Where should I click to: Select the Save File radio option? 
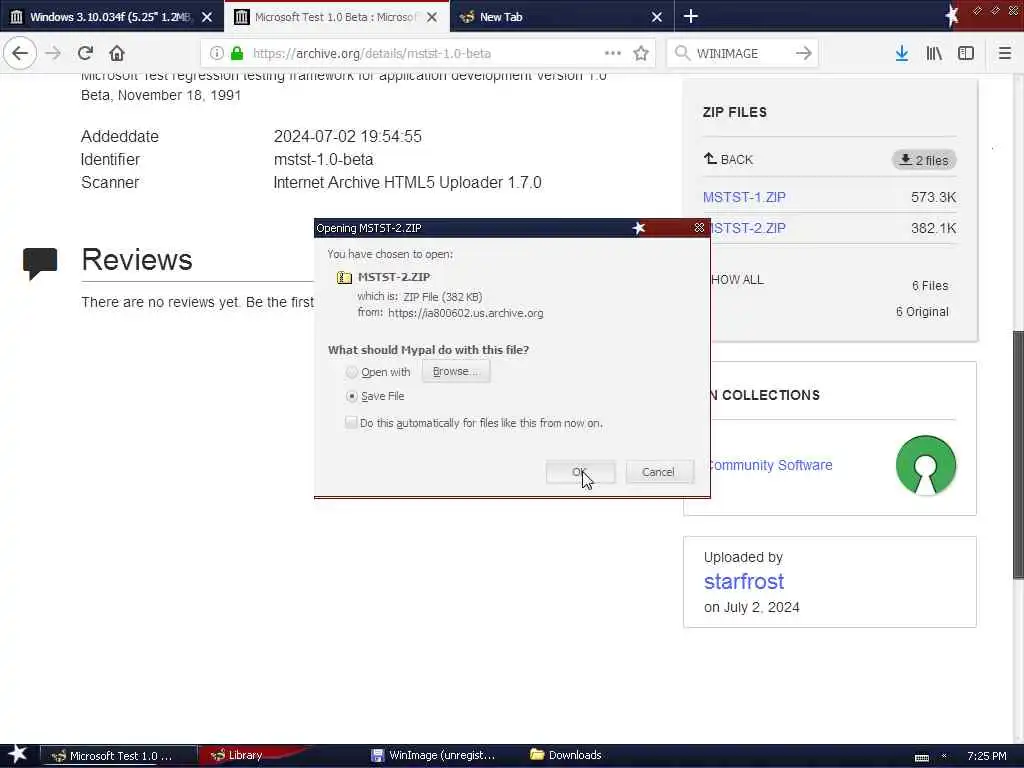click(352, 396)
